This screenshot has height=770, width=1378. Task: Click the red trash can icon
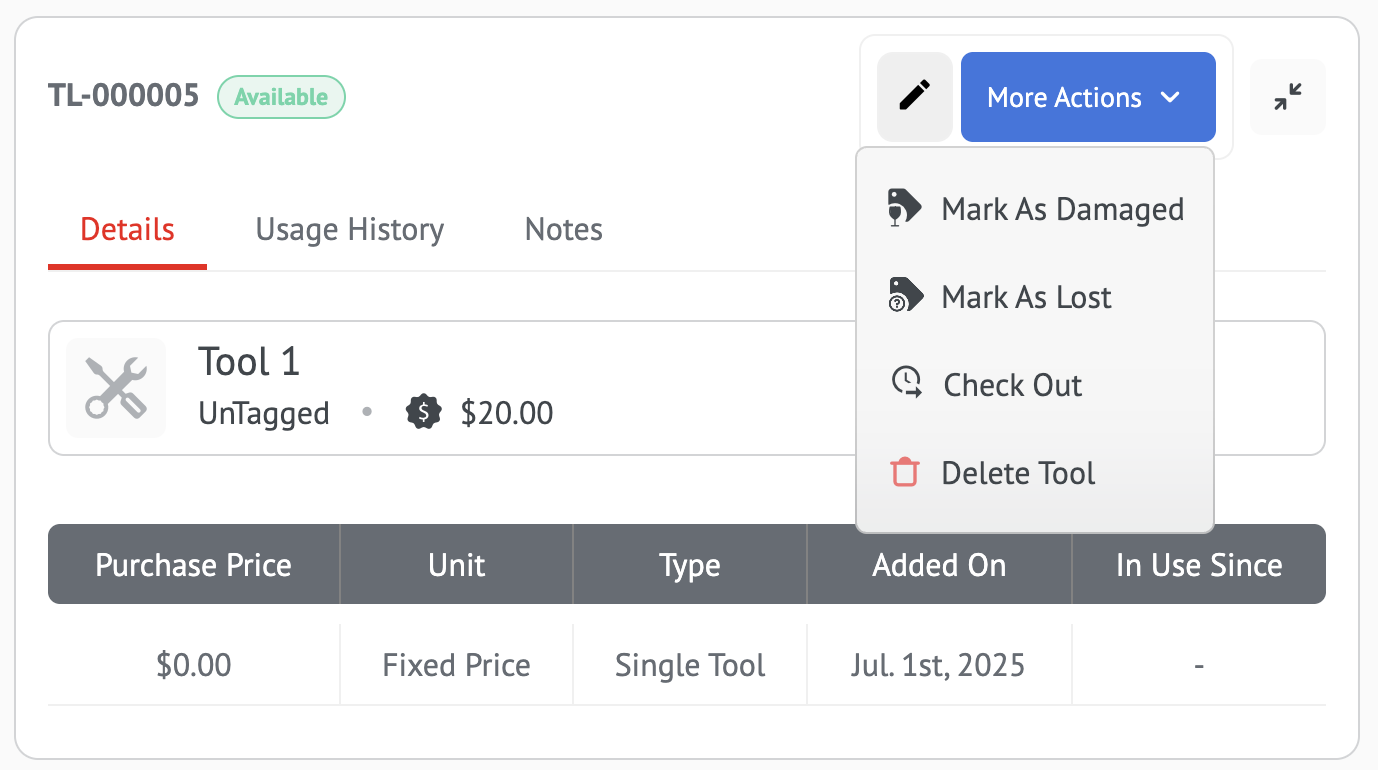(904, 472)
